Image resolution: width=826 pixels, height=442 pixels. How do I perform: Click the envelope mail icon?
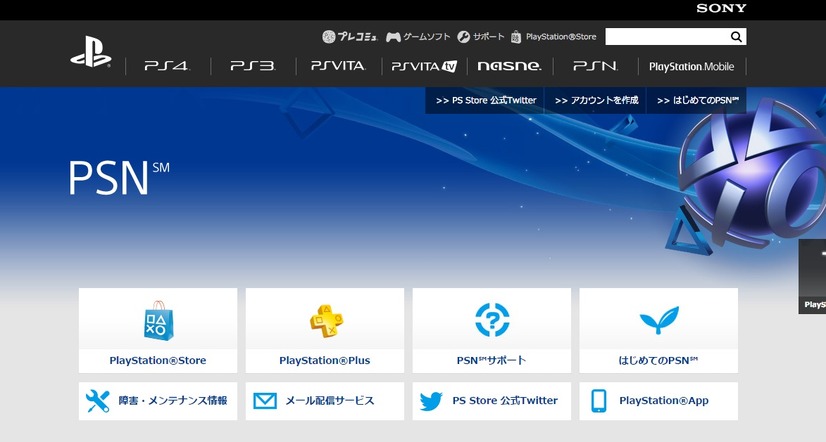click(x=265, y=401)
